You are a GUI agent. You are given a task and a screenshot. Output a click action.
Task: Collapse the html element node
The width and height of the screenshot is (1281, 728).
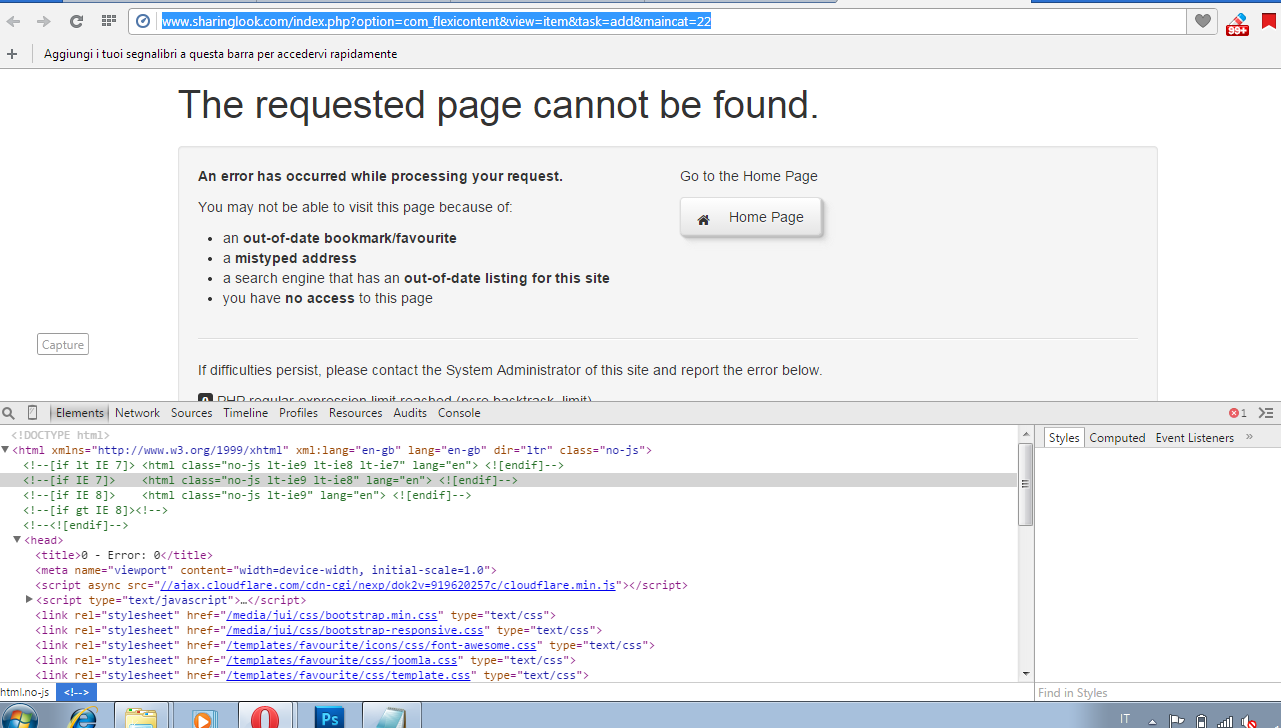pyautogui.click(x=7, y=450)
